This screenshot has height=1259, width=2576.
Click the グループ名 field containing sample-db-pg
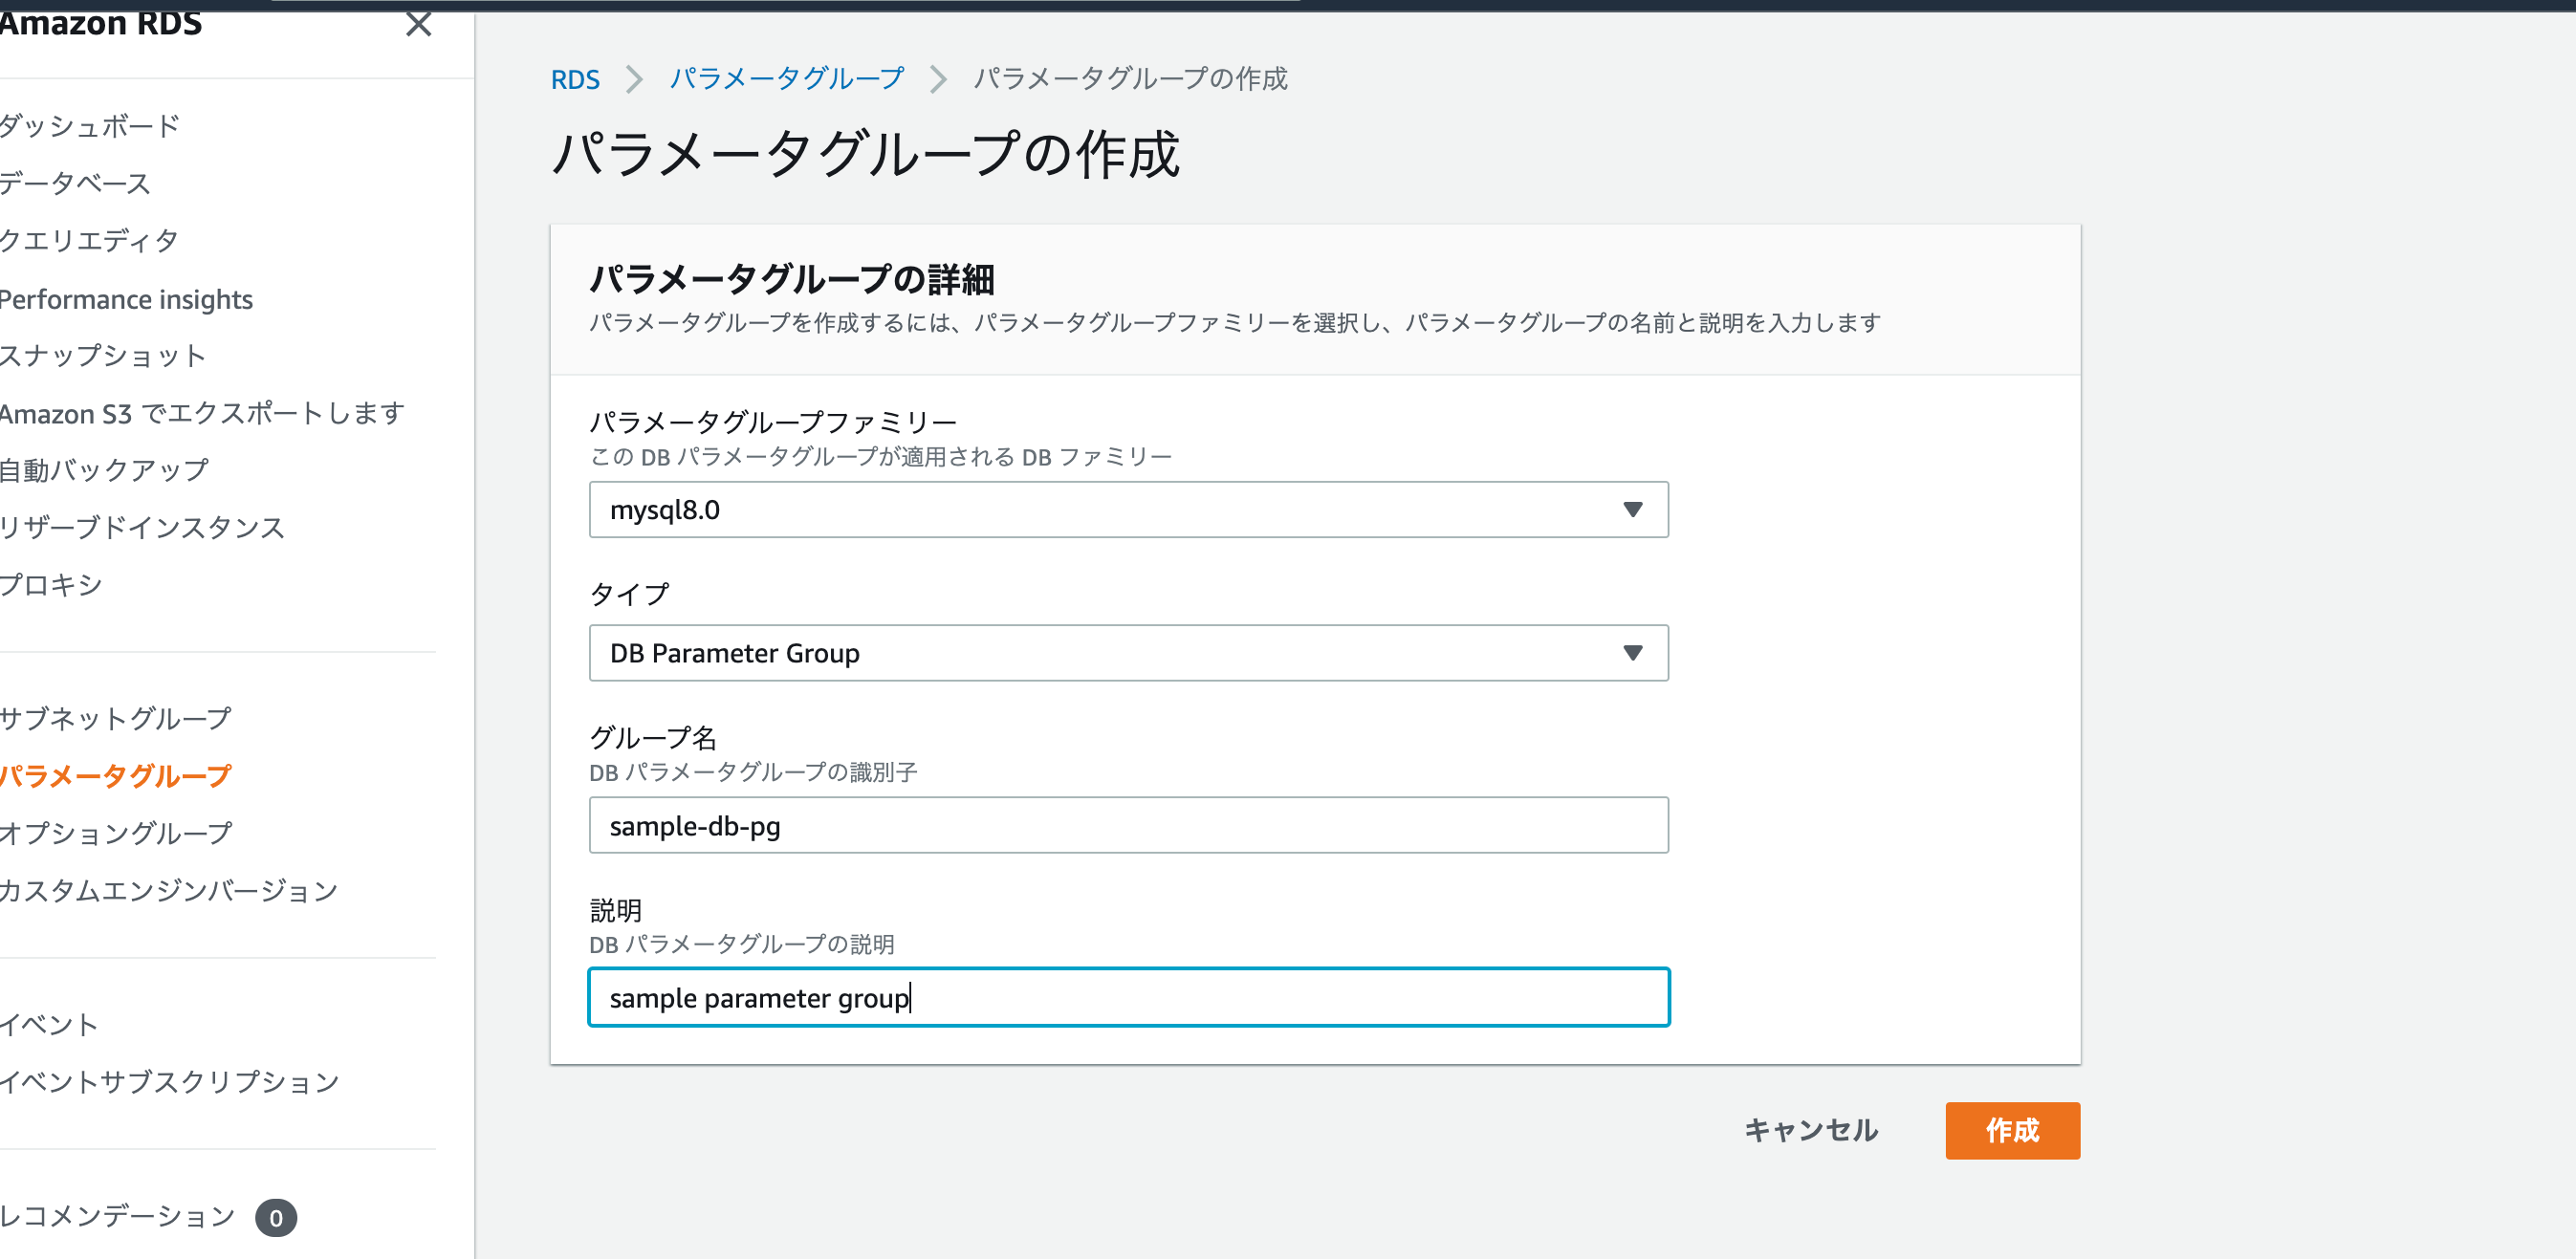[x=1128, y=825]
